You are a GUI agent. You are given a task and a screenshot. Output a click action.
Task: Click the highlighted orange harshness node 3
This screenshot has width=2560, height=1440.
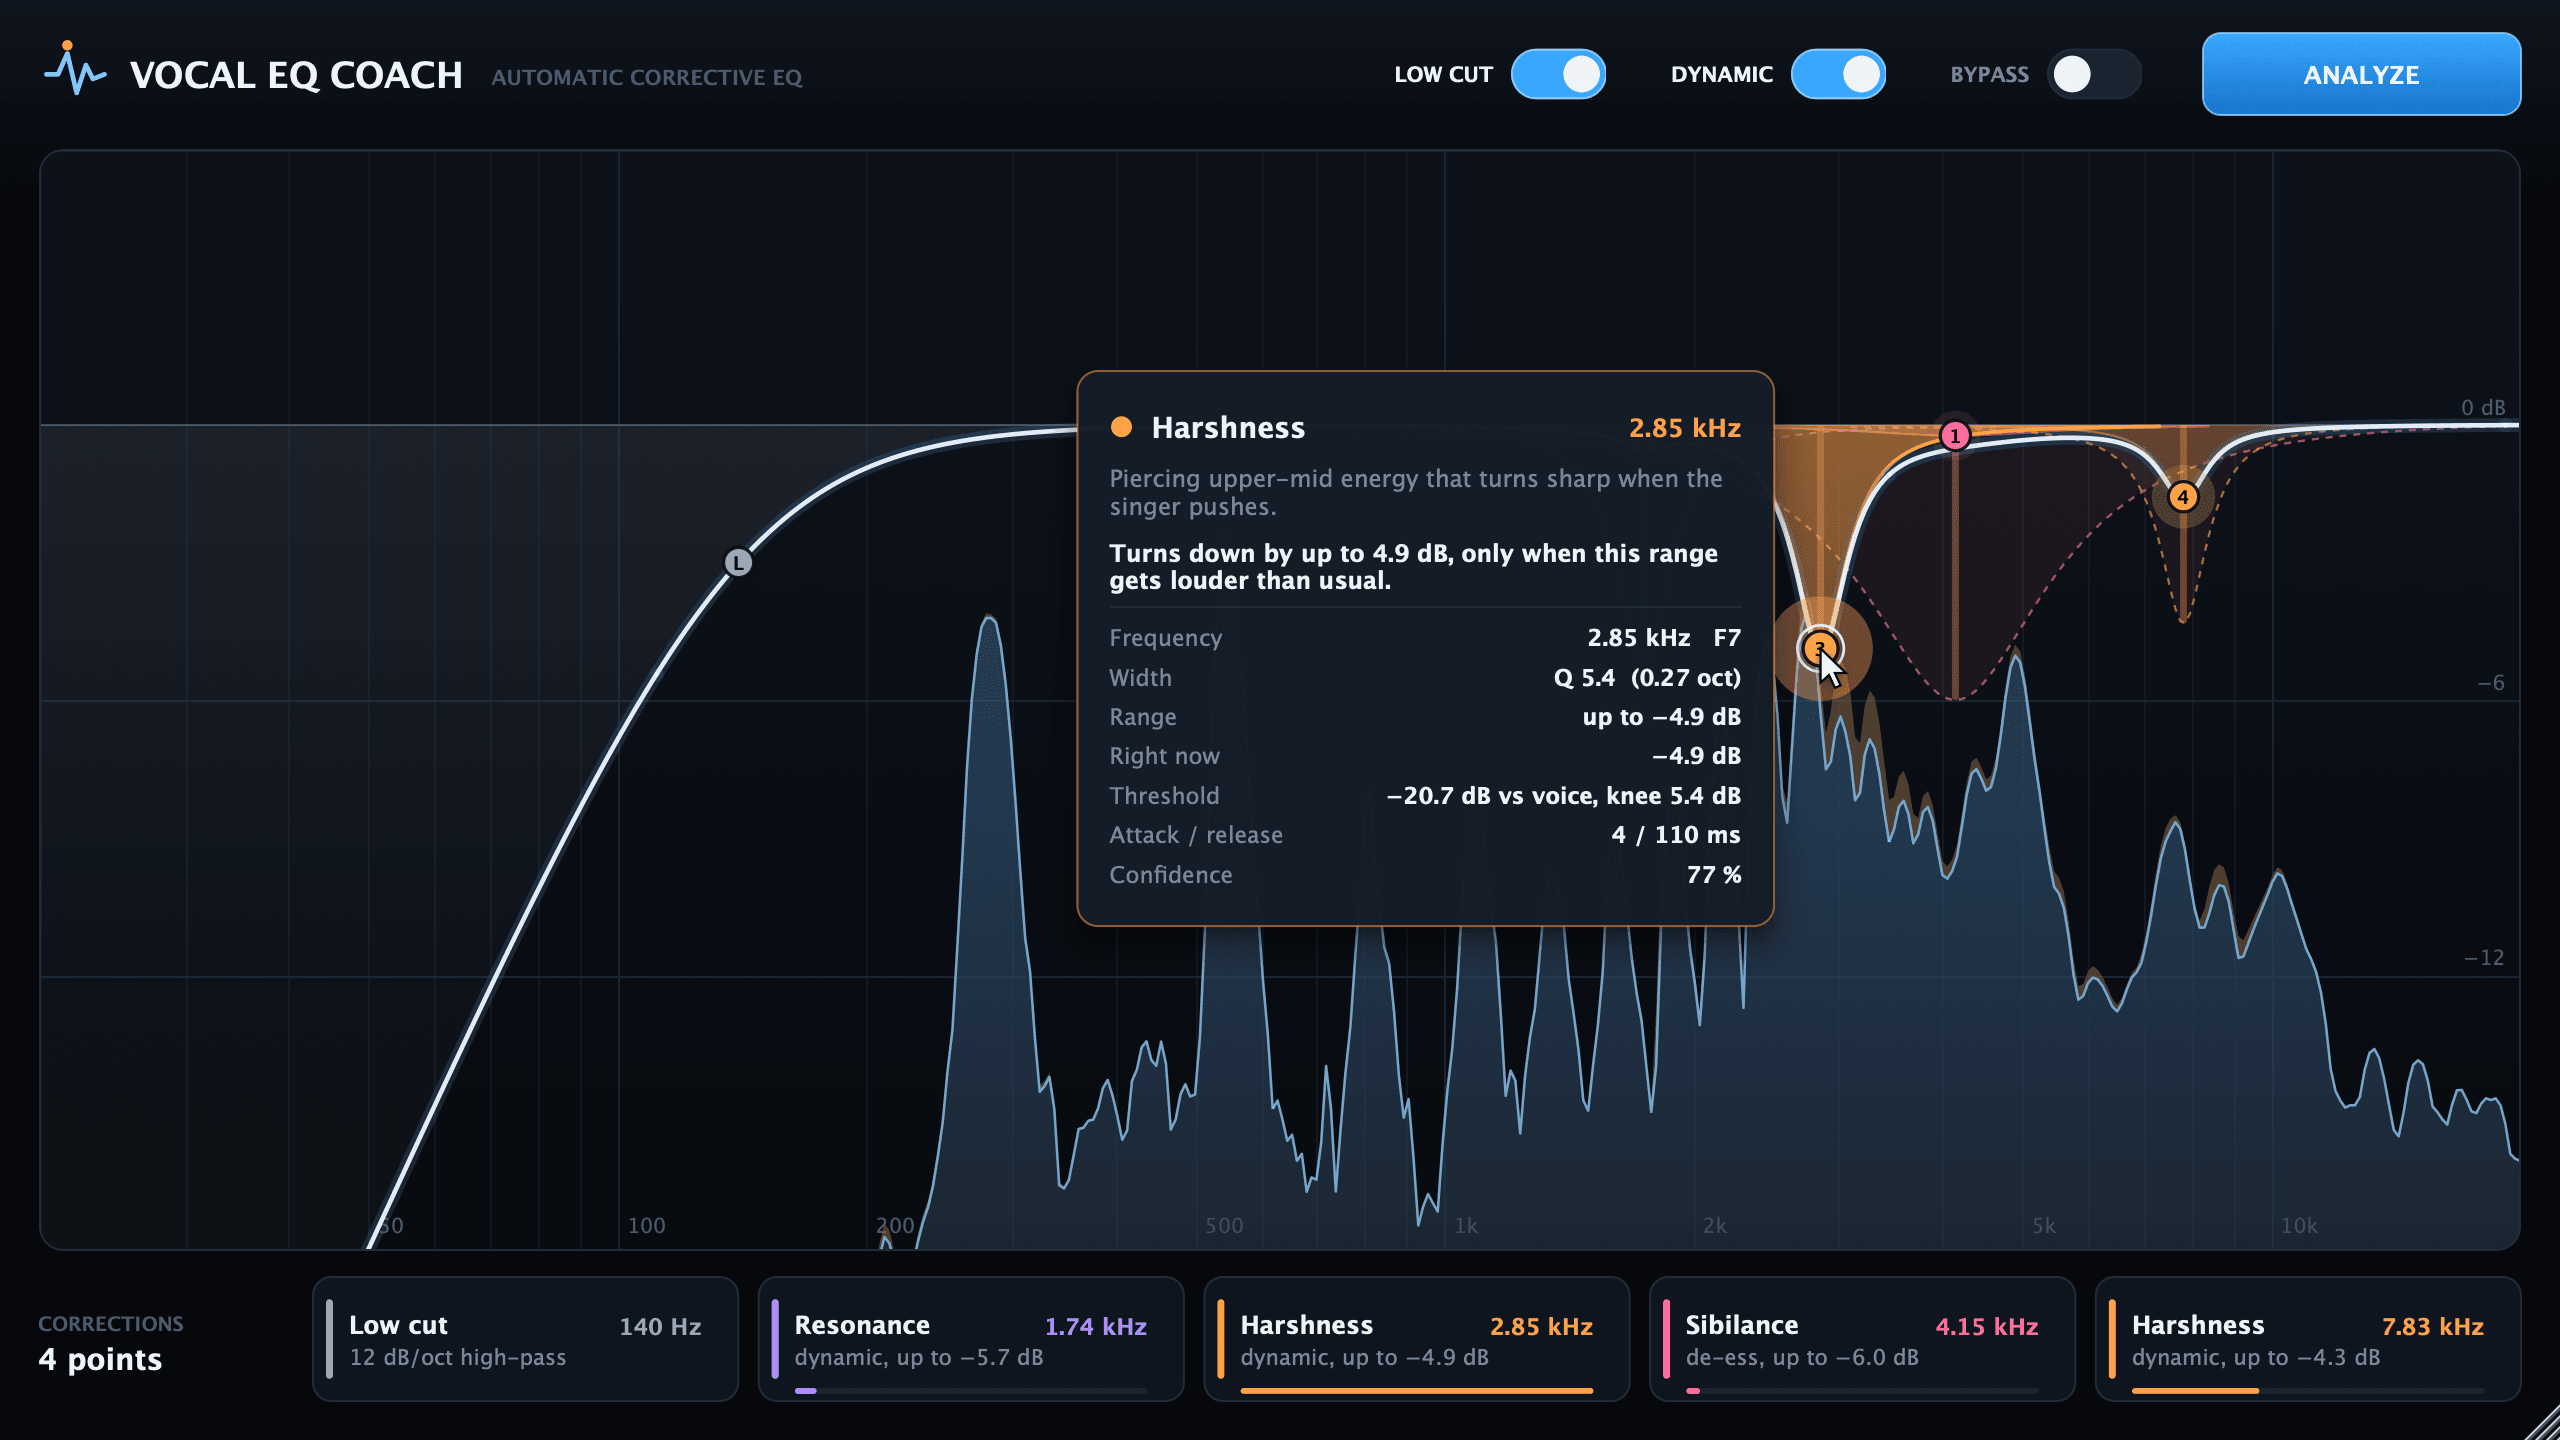(1819, 648)
